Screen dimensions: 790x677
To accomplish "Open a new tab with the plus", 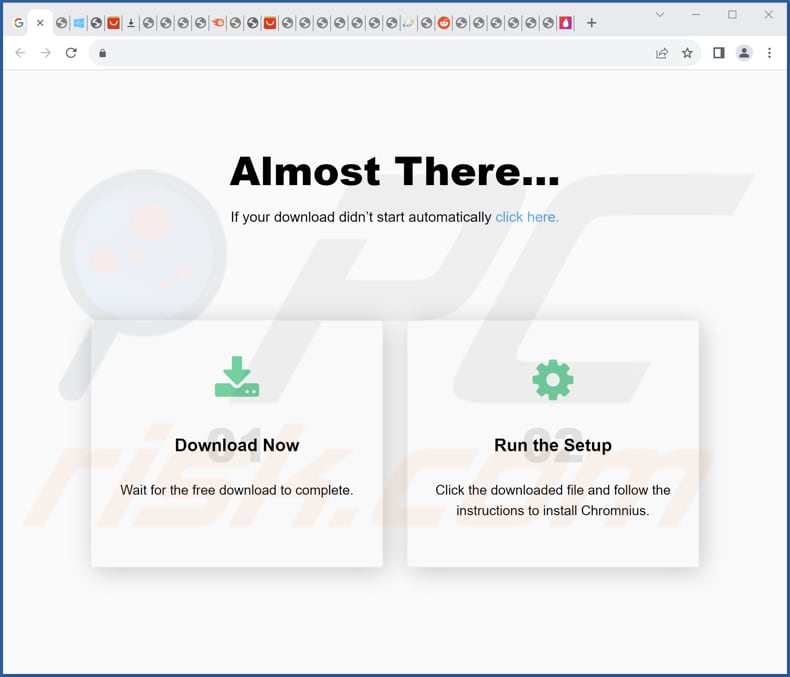I will [591, 23].
